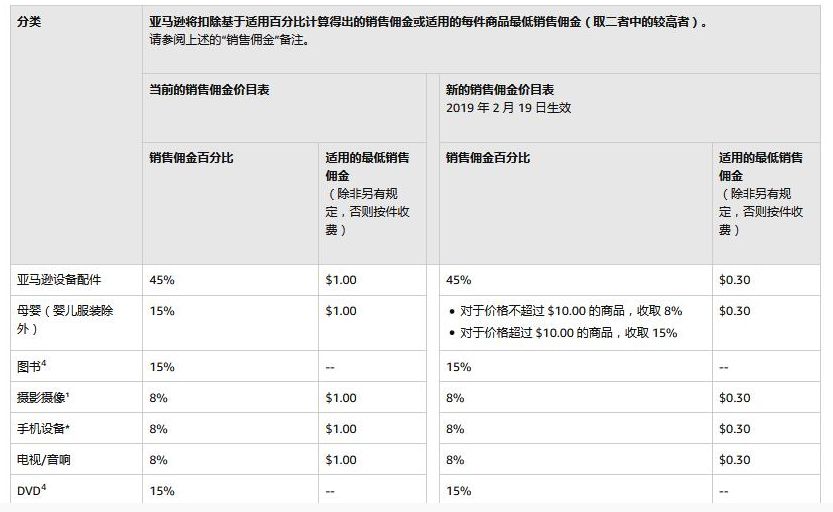Image resolution: width=833 pixels, height=512 pixels.
Task: Click new 8% rate for 手机设备
Action: (x=455, y=429)
